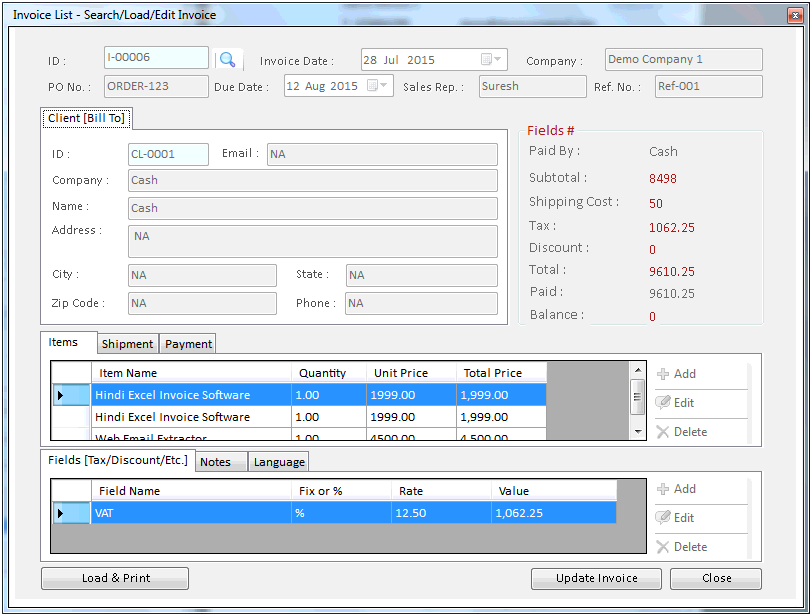812x616 pixels.
Task: Add a new tax/discount field
Action: 677,488
